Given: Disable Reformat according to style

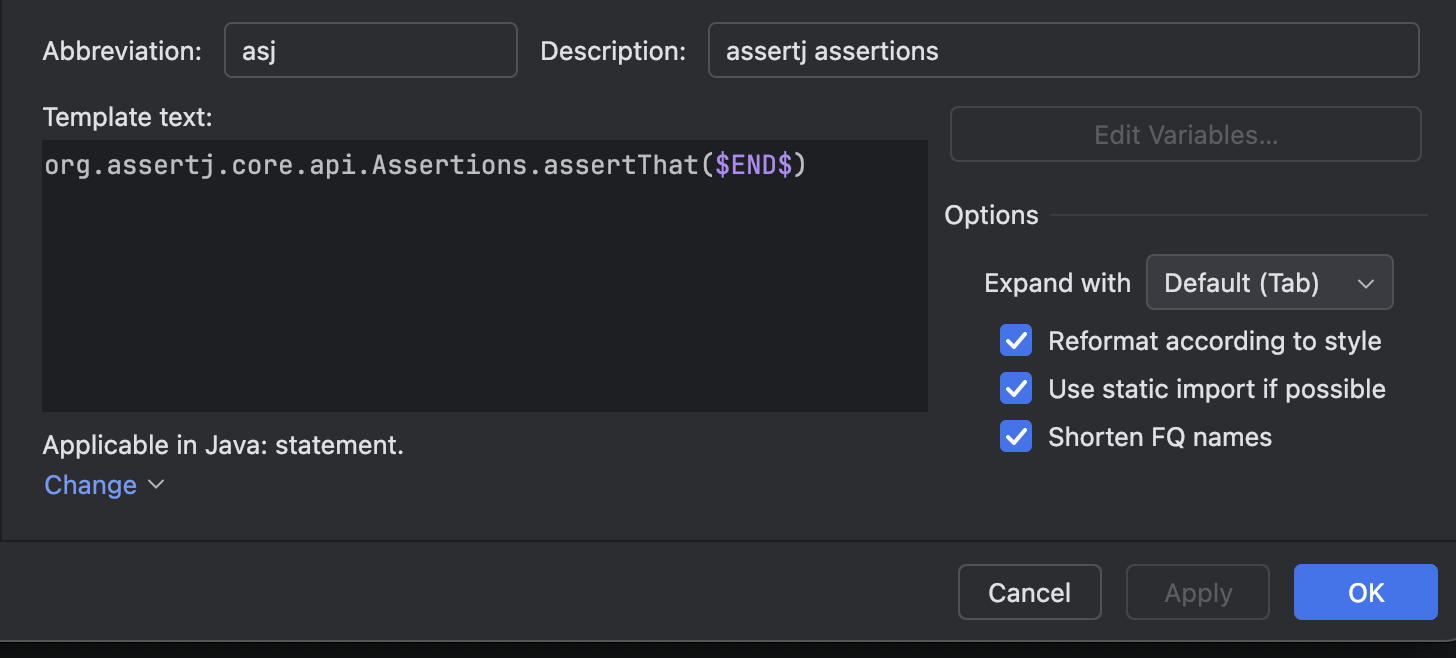Looking at the screenshot, I should (1016, 341).
